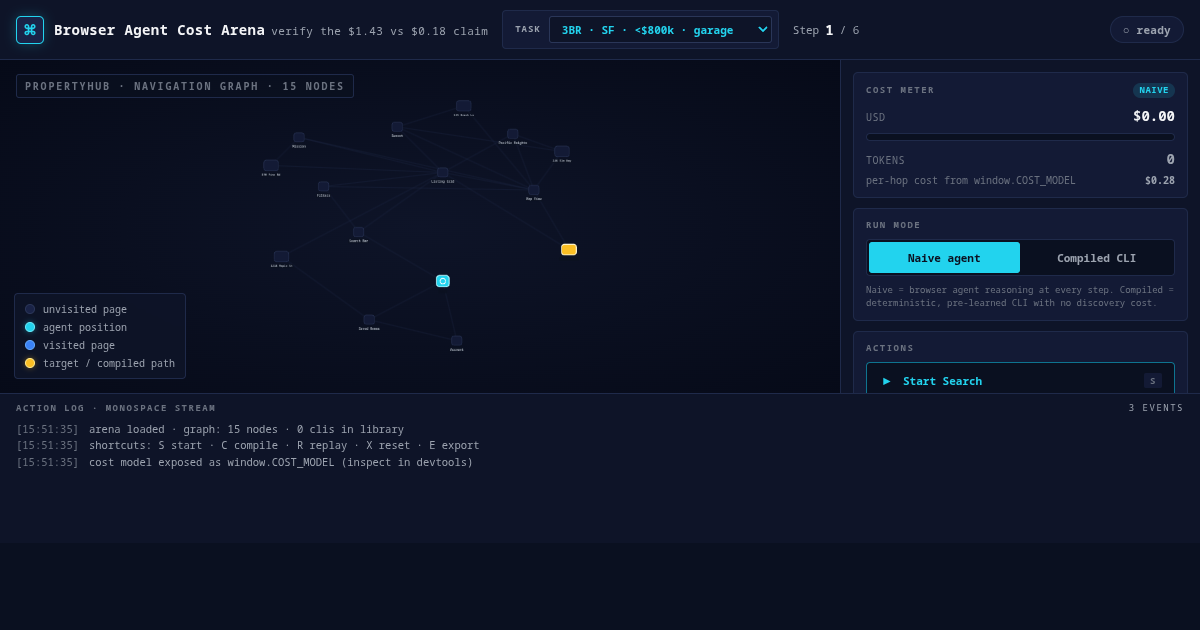1200x630 pixels.
Task: Select Naive agent run mode
Action: pyautogui.click(x=944, y=258)
